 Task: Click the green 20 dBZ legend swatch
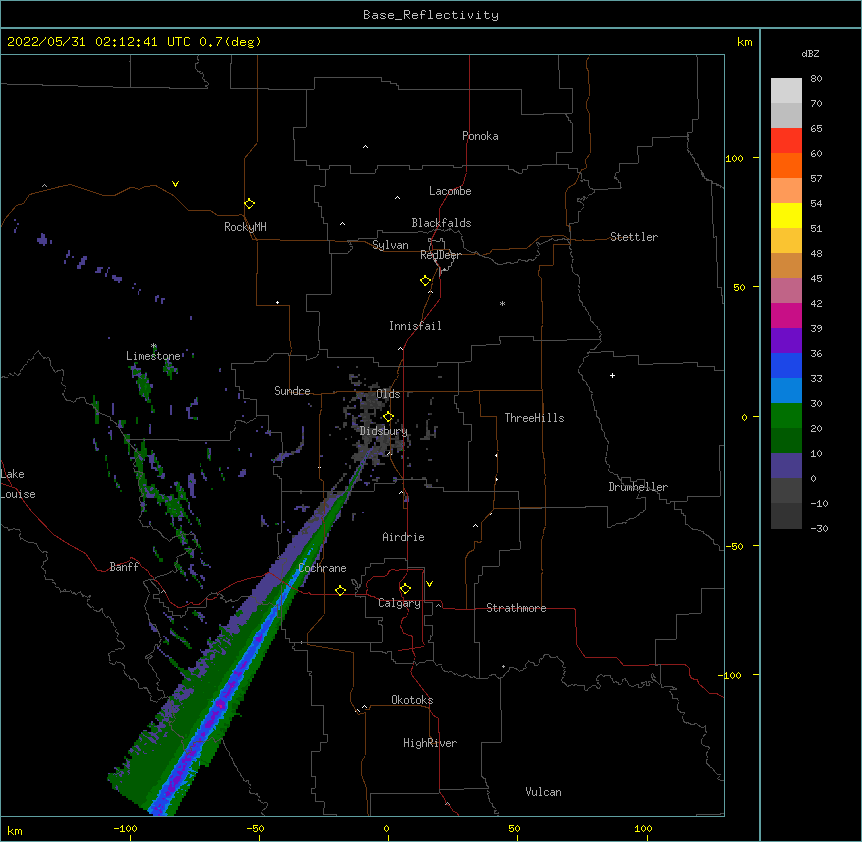(786, 416)
